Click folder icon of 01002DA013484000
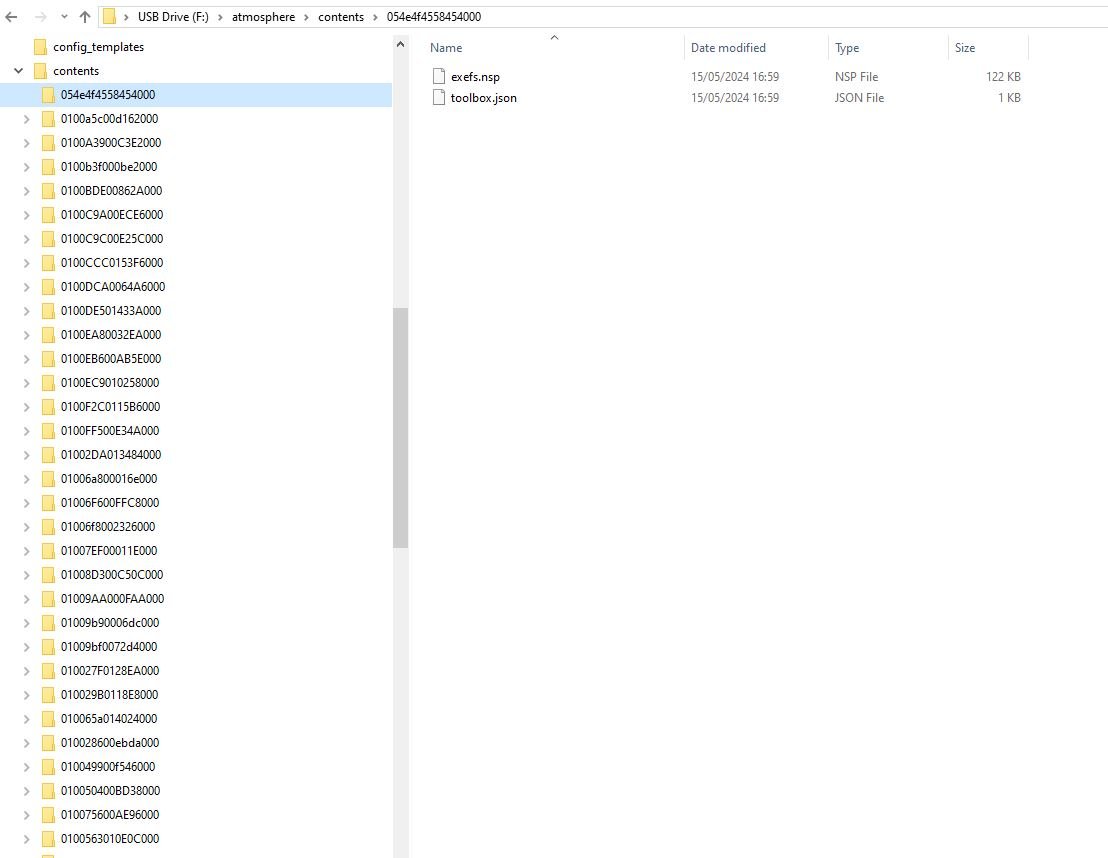This screenshot has height=858, width=1108. click(x=48, y=455)
